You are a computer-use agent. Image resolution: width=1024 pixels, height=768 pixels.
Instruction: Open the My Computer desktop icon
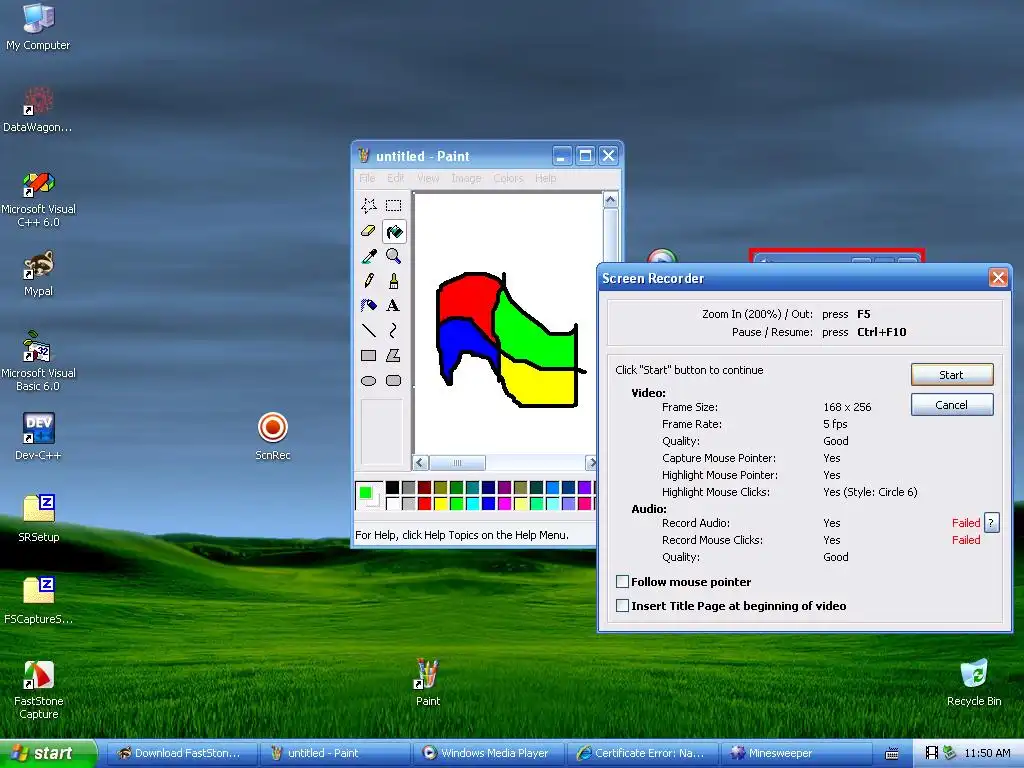click(38, 27)
